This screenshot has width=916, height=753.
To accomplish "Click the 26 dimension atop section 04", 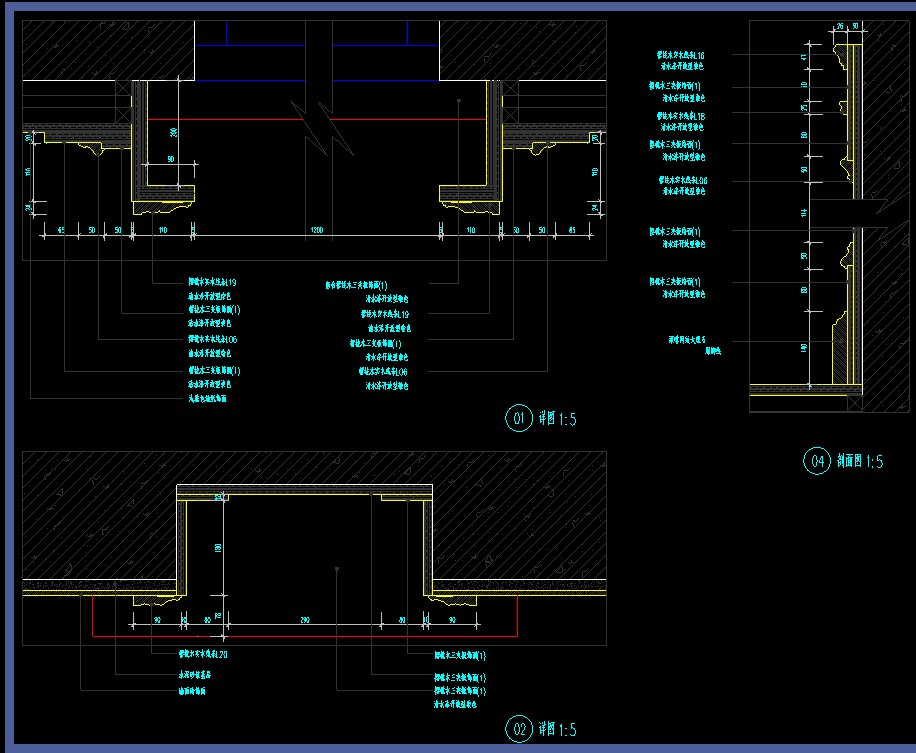I will tap(840, 26).
